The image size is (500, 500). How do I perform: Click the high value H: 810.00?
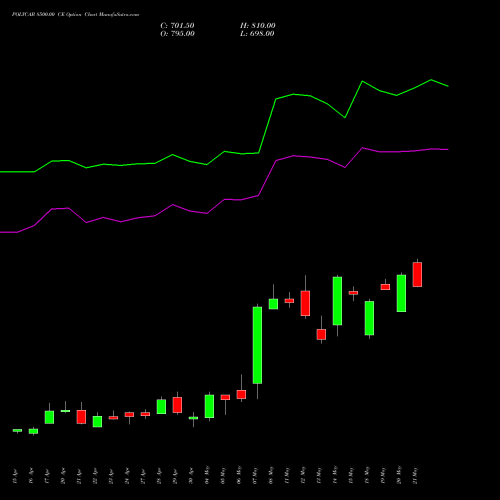pyautogui.click(x=258, y=26)
